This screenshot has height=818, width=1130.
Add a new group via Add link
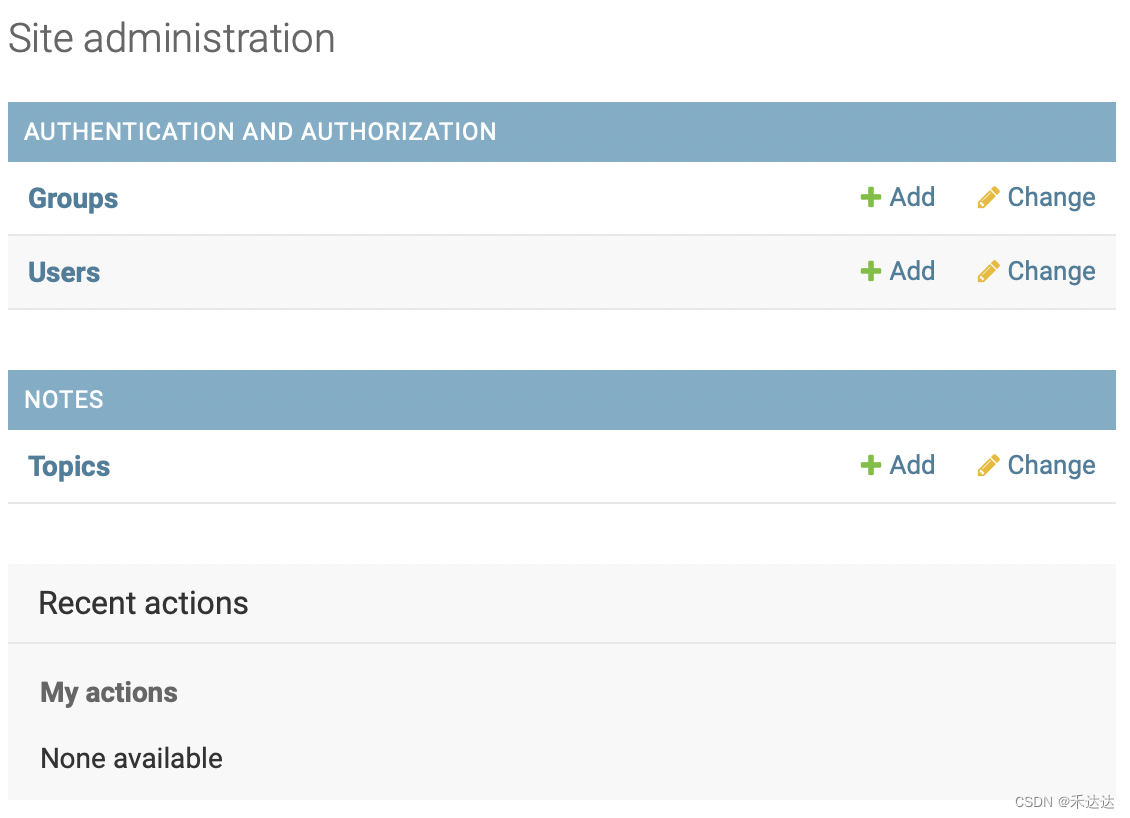click(x=912, y=197)
